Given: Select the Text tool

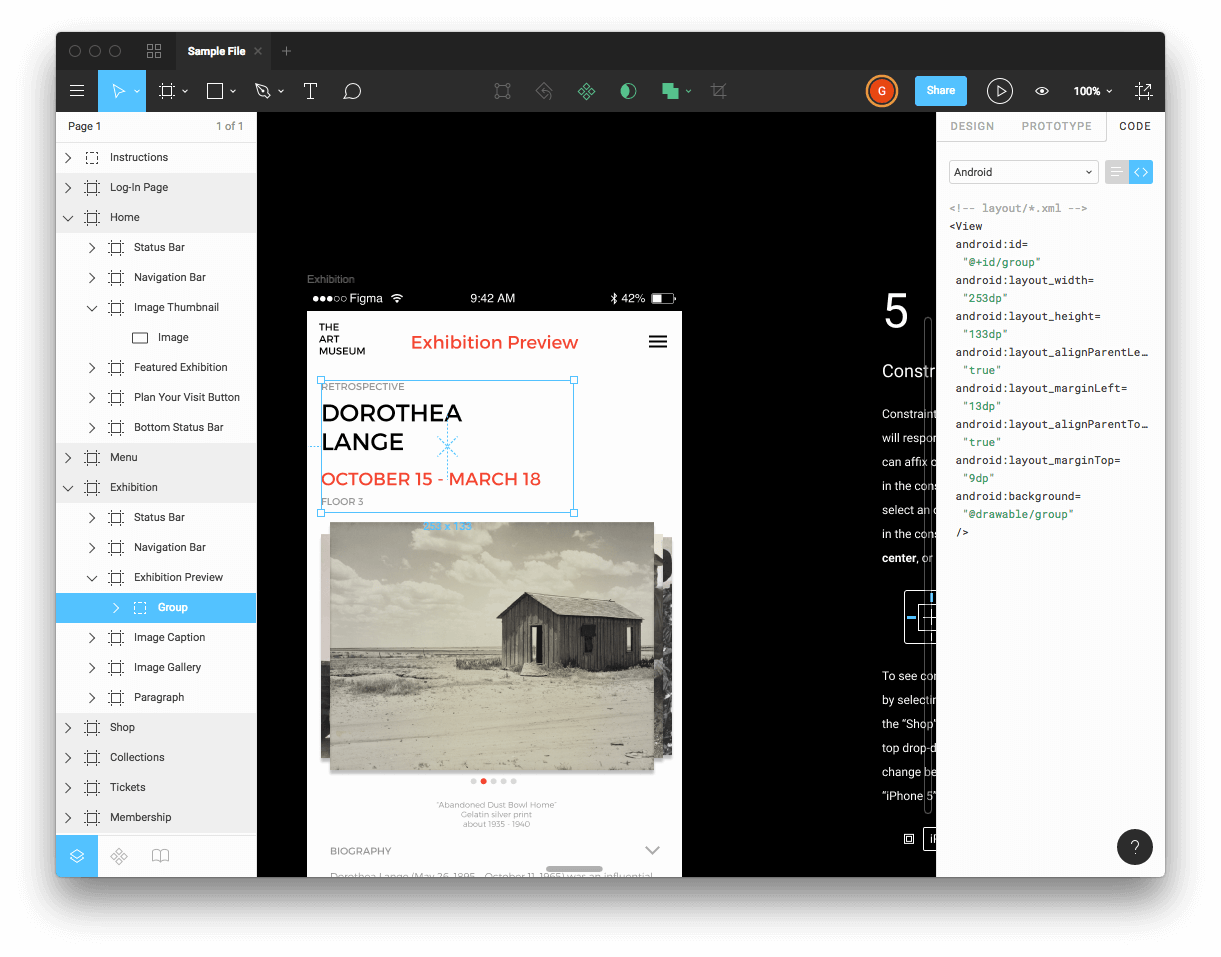Looking at the screenshot, I should (310, 91).
